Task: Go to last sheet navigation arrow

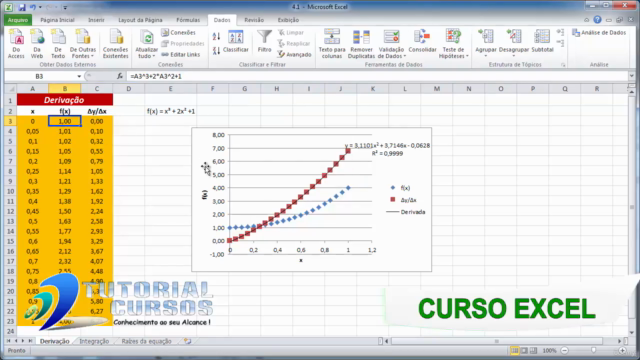Action: (x=30, y=341)
